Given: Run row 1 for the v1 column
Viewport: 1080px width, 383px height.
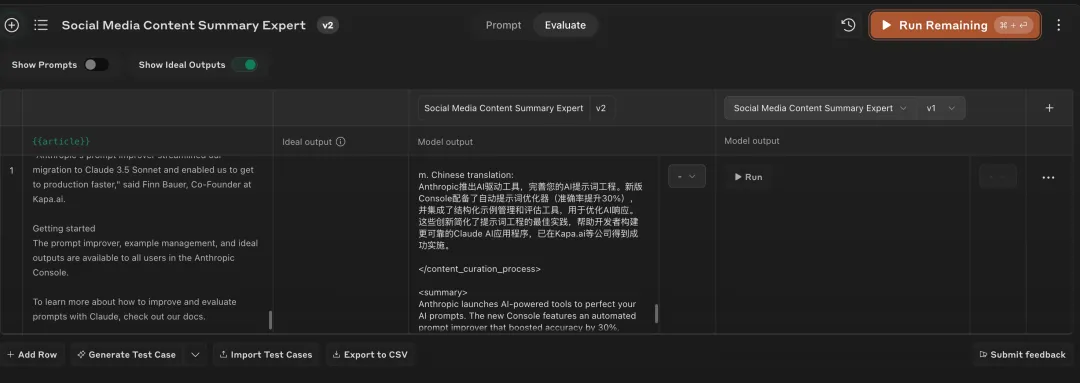Looking at the screenshot, I should pyautogui.click(x=748, y=177).
